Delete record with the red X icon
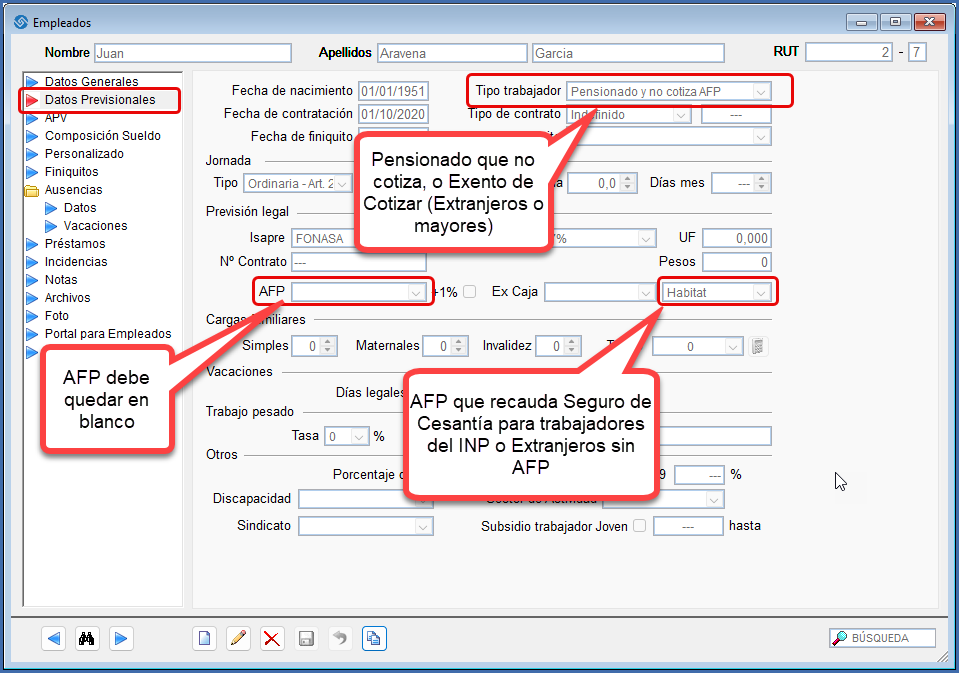Screen dimensions: 959x673 pyautogui.click(x=272, y=639)
